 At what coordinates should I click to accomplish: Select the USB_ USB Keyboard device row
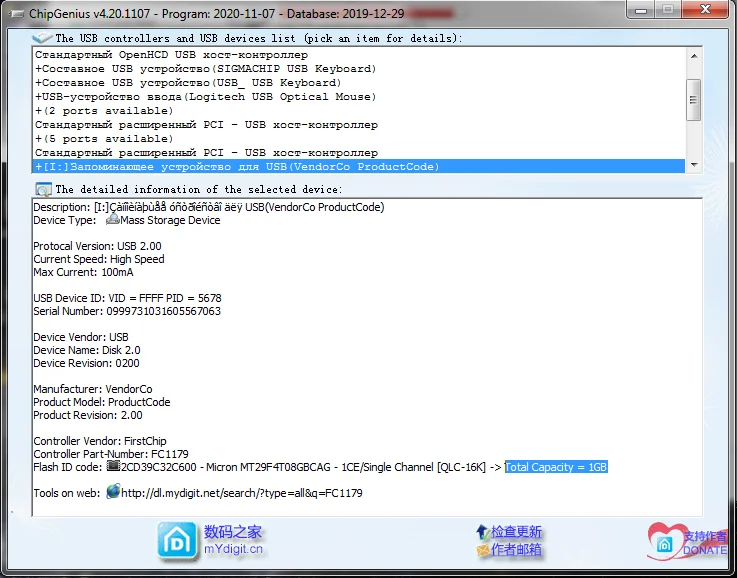click(359, 83)
